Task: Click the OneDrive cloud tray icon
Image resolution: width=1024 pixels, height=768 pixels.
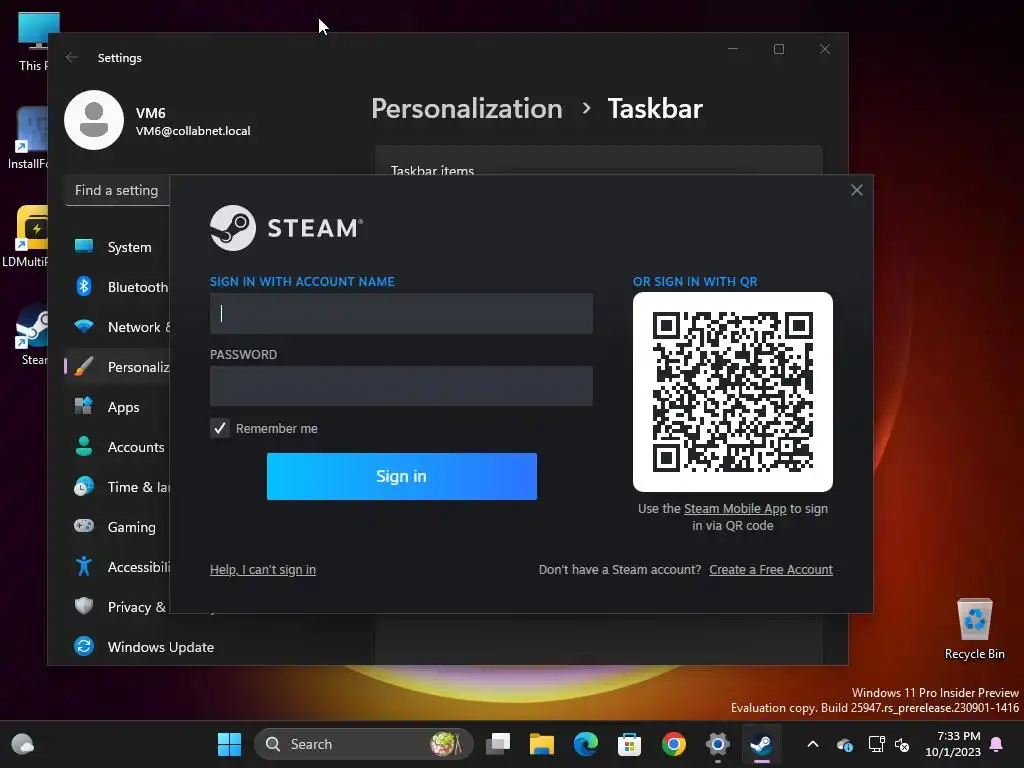Action: click(844, 744)
